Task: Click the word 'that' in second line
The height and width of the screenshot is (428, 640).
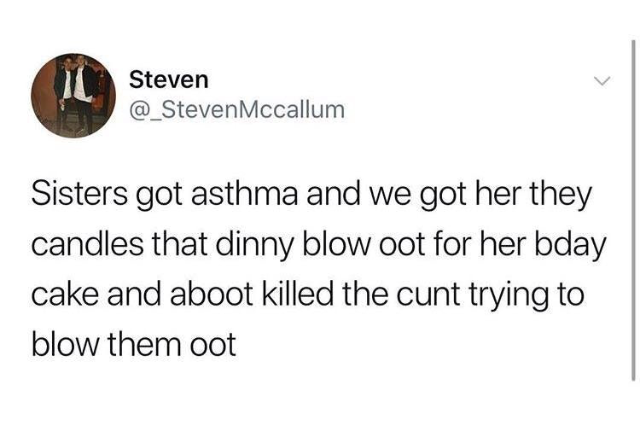Action: point(178,244)
